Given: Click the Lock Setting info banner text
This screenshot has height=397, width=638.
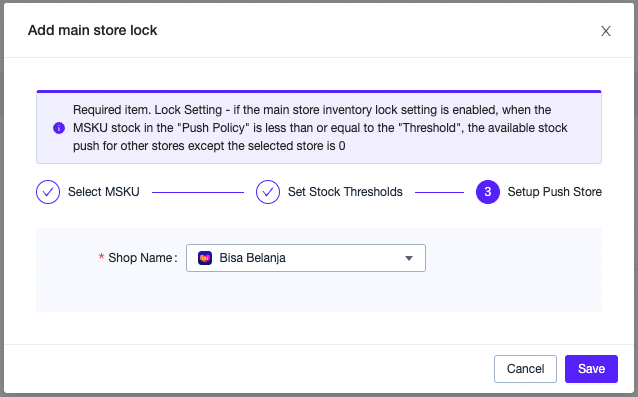Looking at the screenshot, I should click(320, 128).
